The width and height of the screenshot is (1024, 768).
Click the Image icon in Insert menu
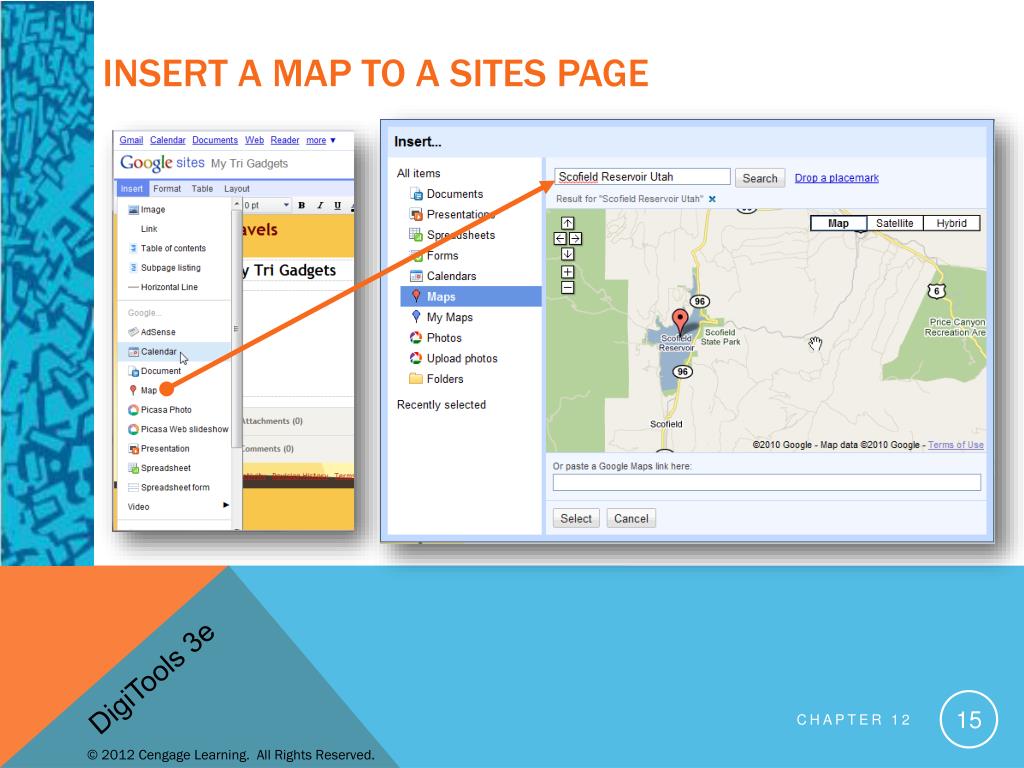[133, 210]
